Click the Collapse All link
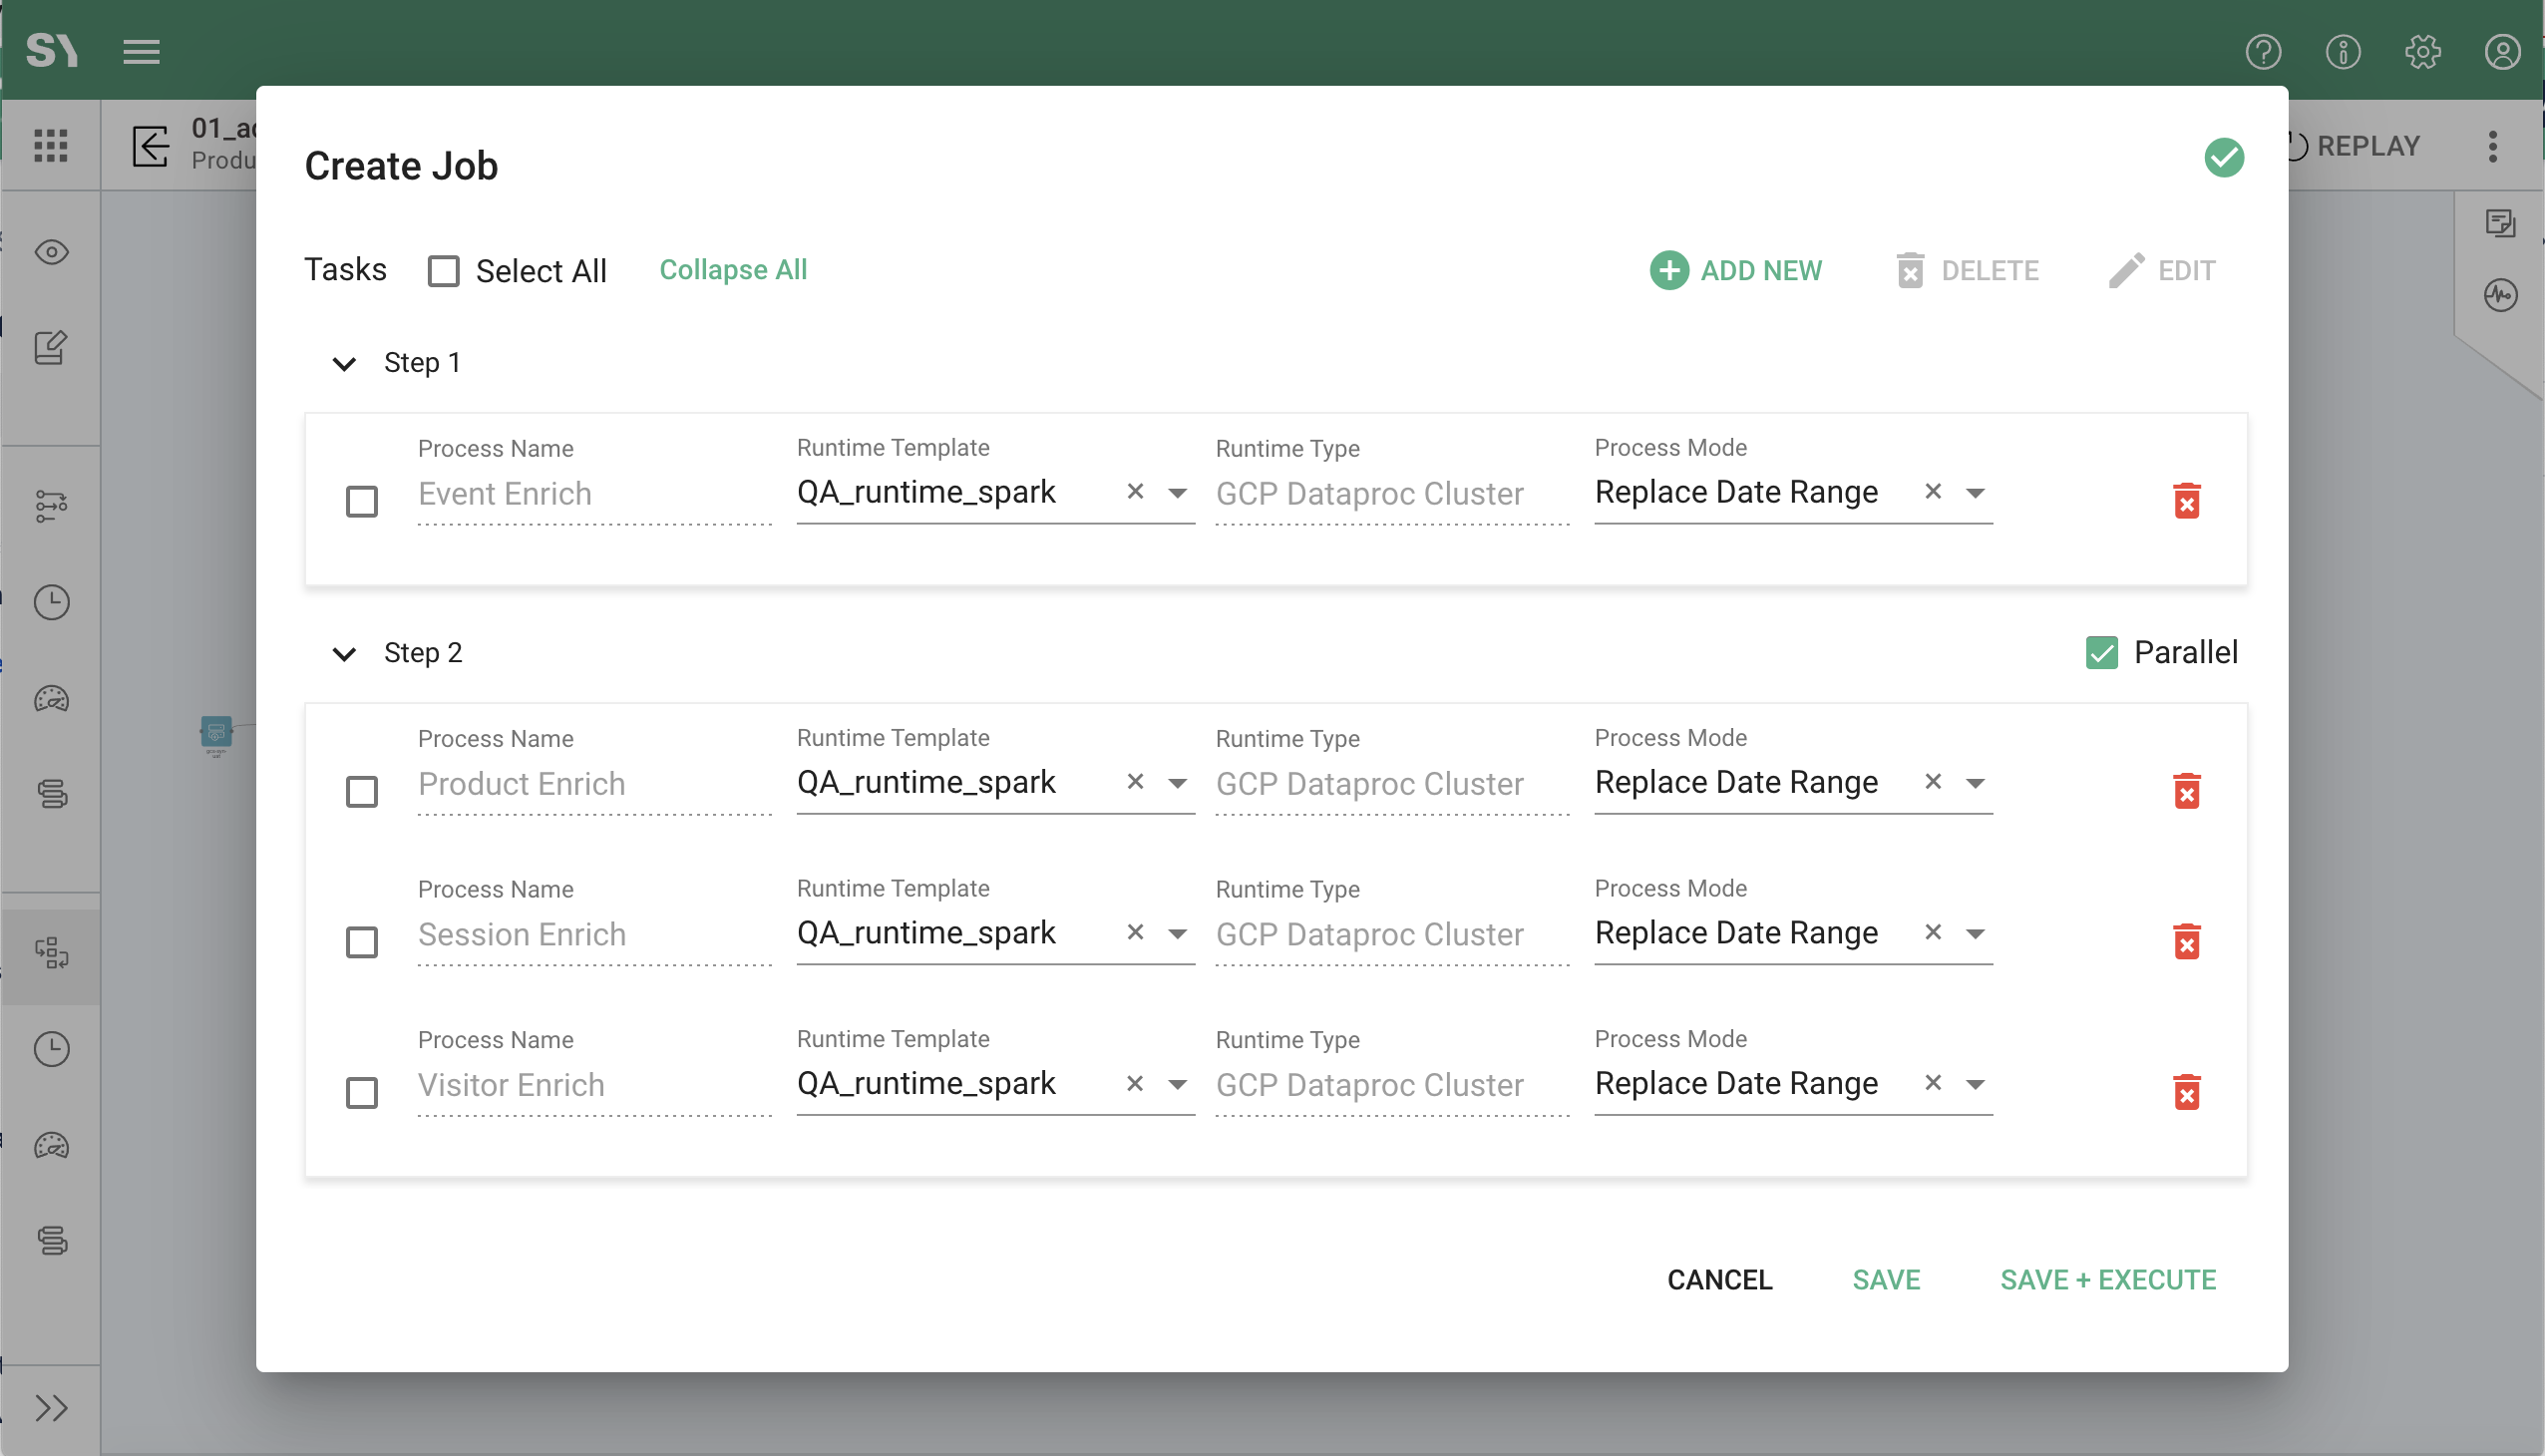This screenshot has width=2545, height=1456. pos(733,270)
